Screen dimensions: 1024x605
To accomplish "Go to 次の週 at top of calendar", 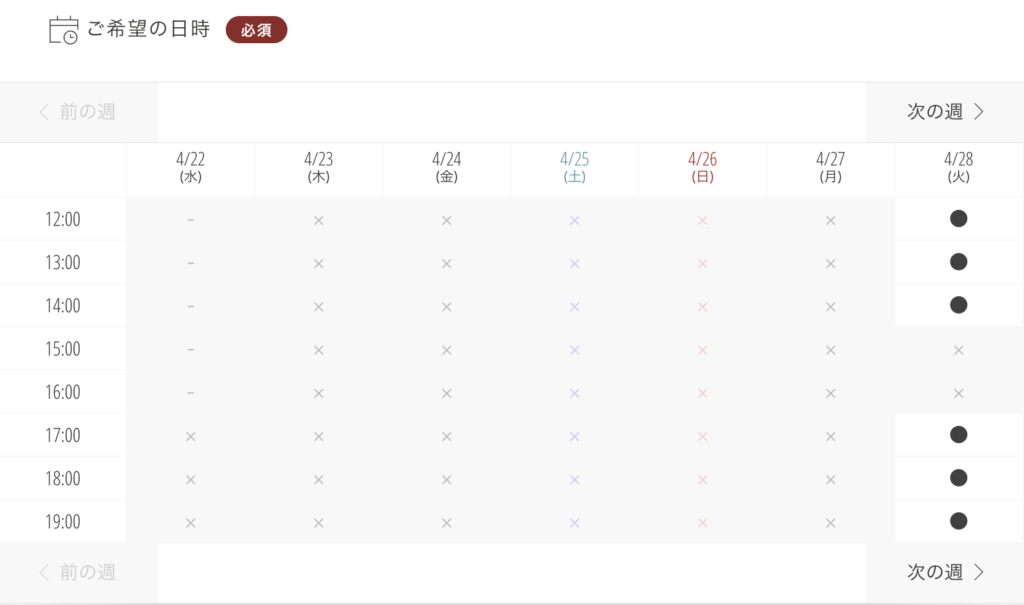I will (x=945, y=112).
